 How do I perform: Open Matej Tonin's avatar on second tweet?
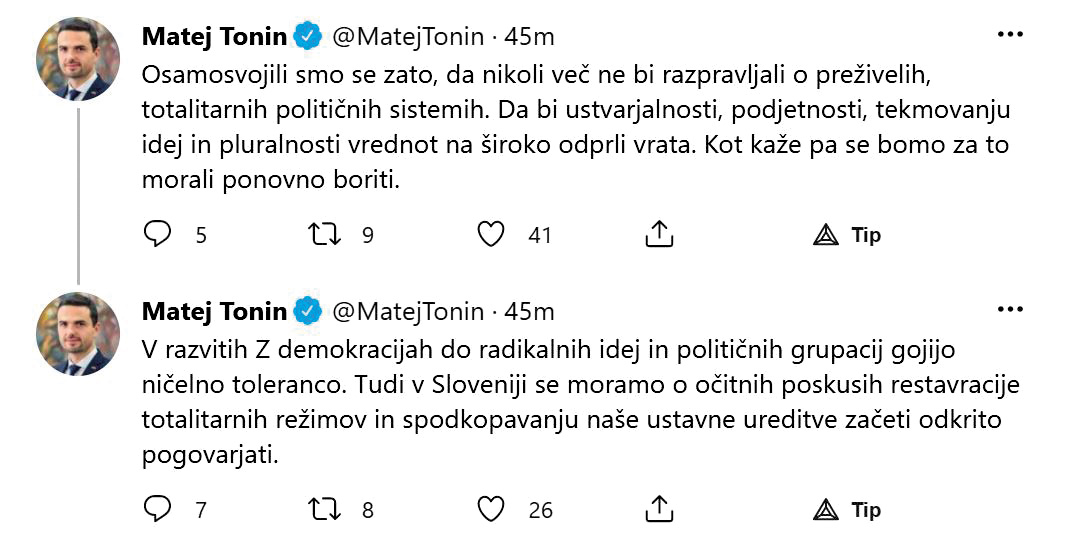tap(78, 334)
